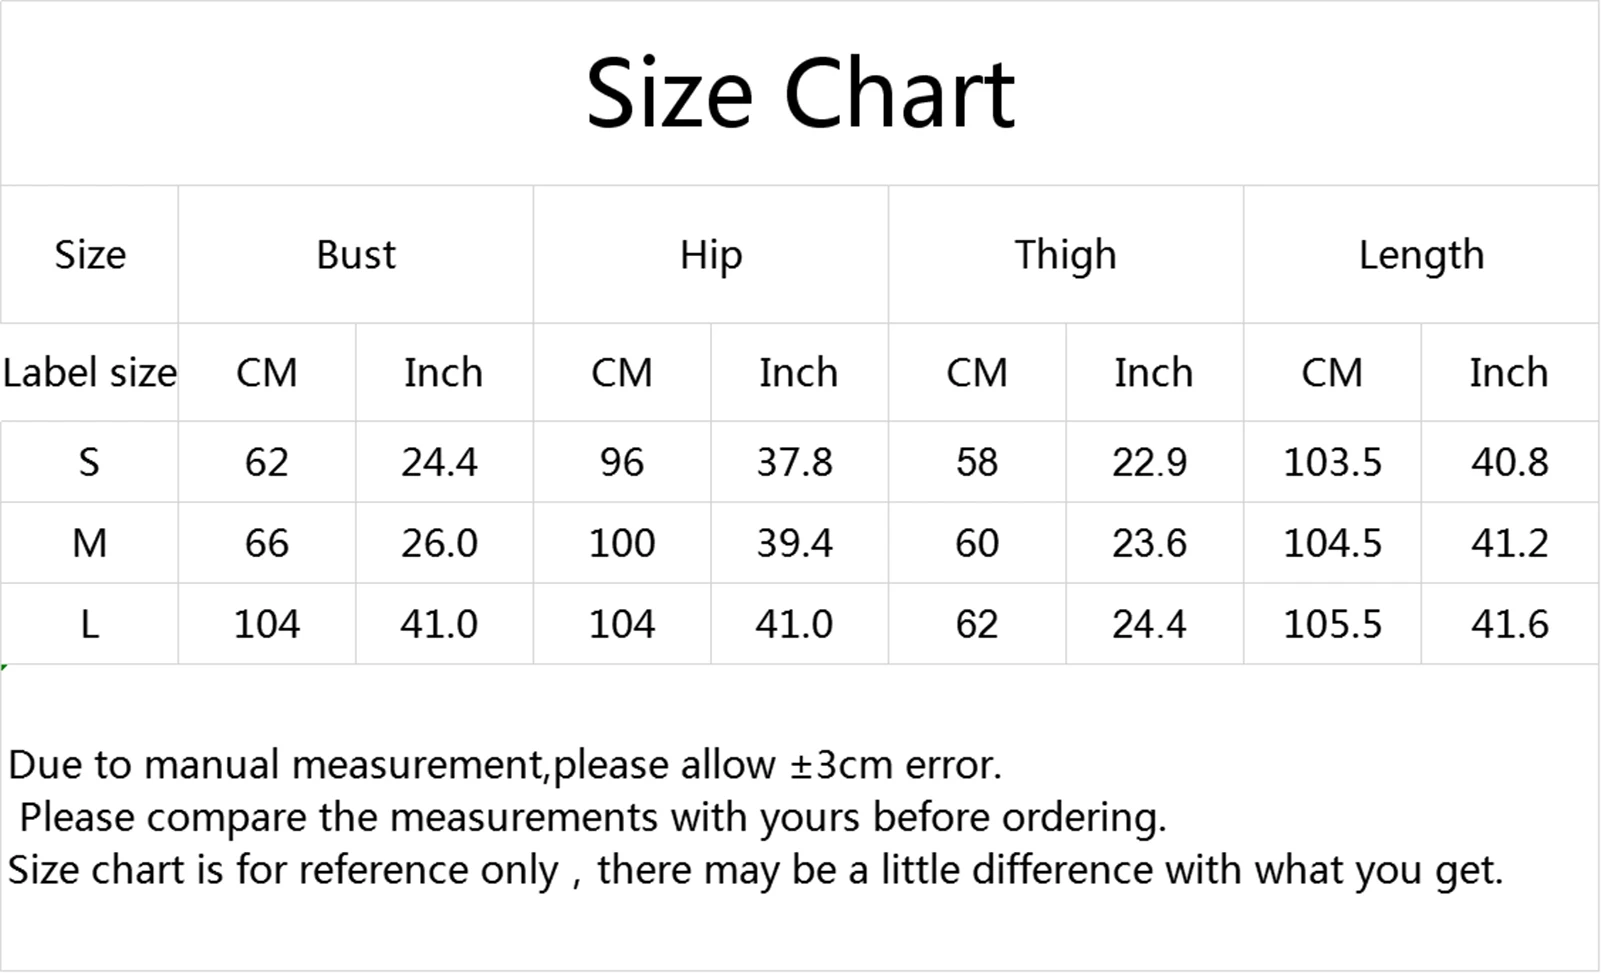This screenshot has width=1601, height=973.
Task: Click the 41.6 length inch value
Action: 1509,624
